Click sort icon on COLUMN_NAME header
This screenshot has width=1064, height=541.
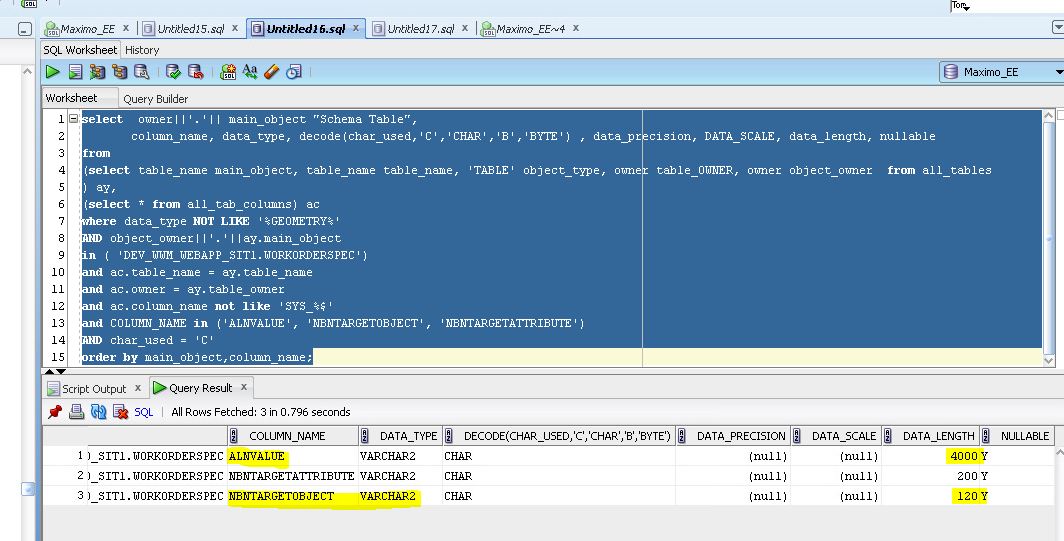[234, 436]
